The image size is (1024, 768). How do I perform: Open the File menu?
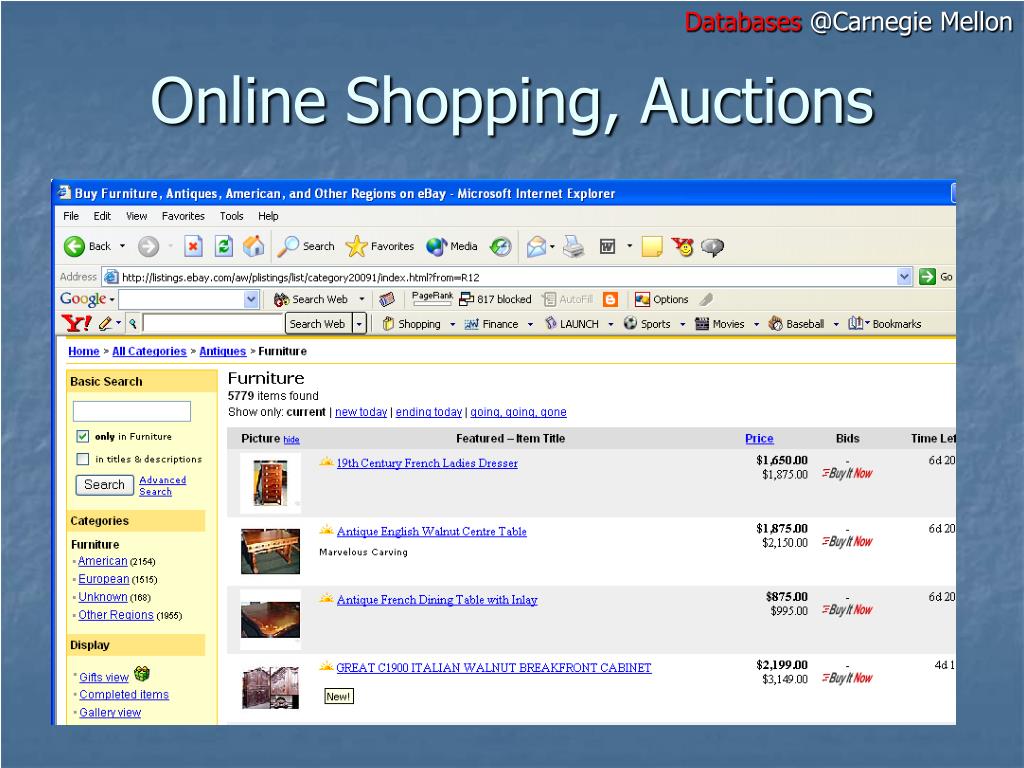[71, 216]
